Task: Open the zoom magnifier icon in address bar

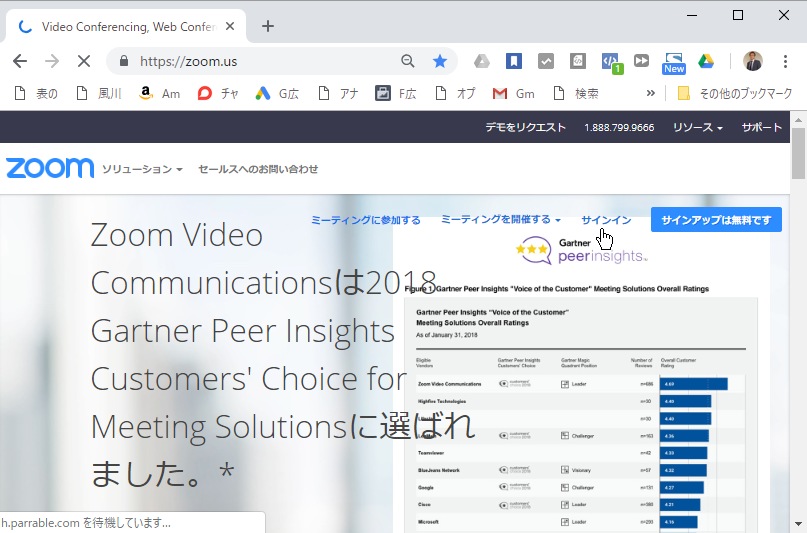Action: point(408,61)
